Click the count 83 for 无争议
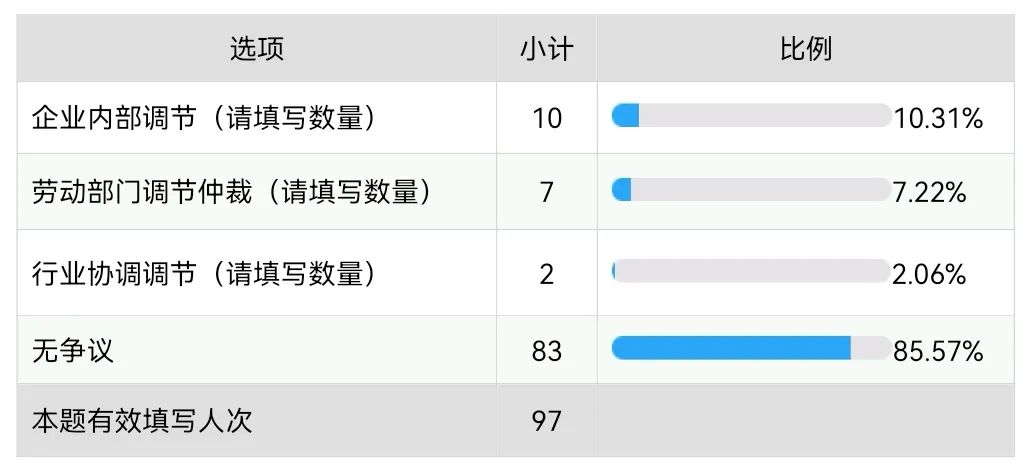 pos(546,350)
